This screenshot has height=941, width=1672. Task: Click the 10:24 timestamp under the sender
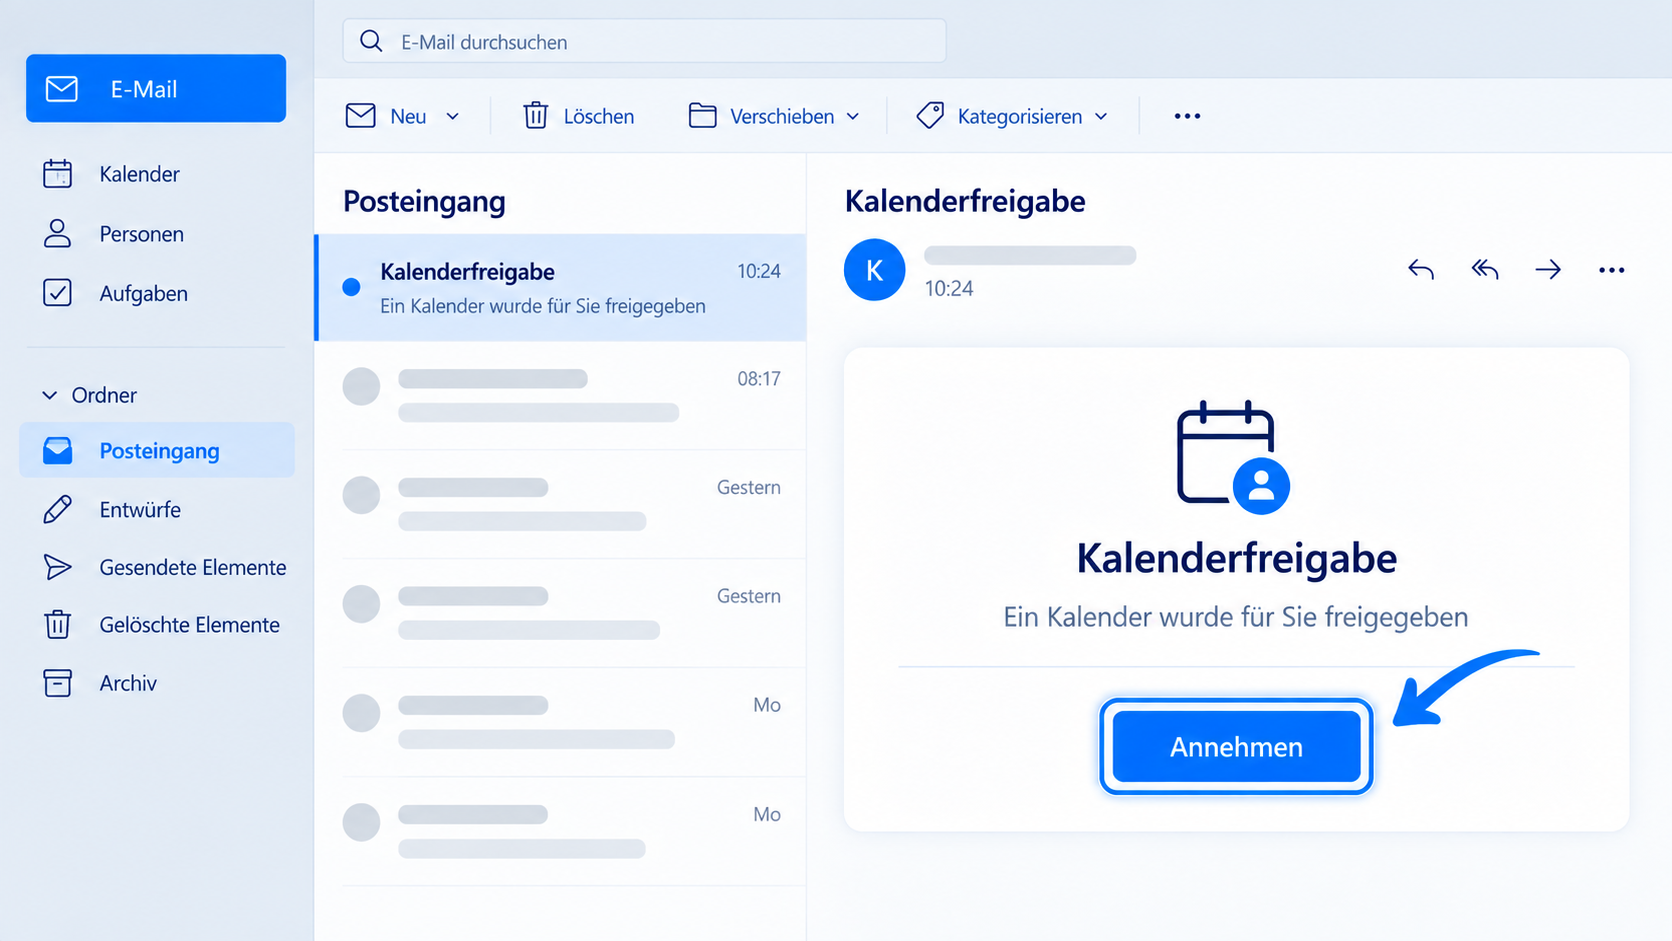coord(949,288)
